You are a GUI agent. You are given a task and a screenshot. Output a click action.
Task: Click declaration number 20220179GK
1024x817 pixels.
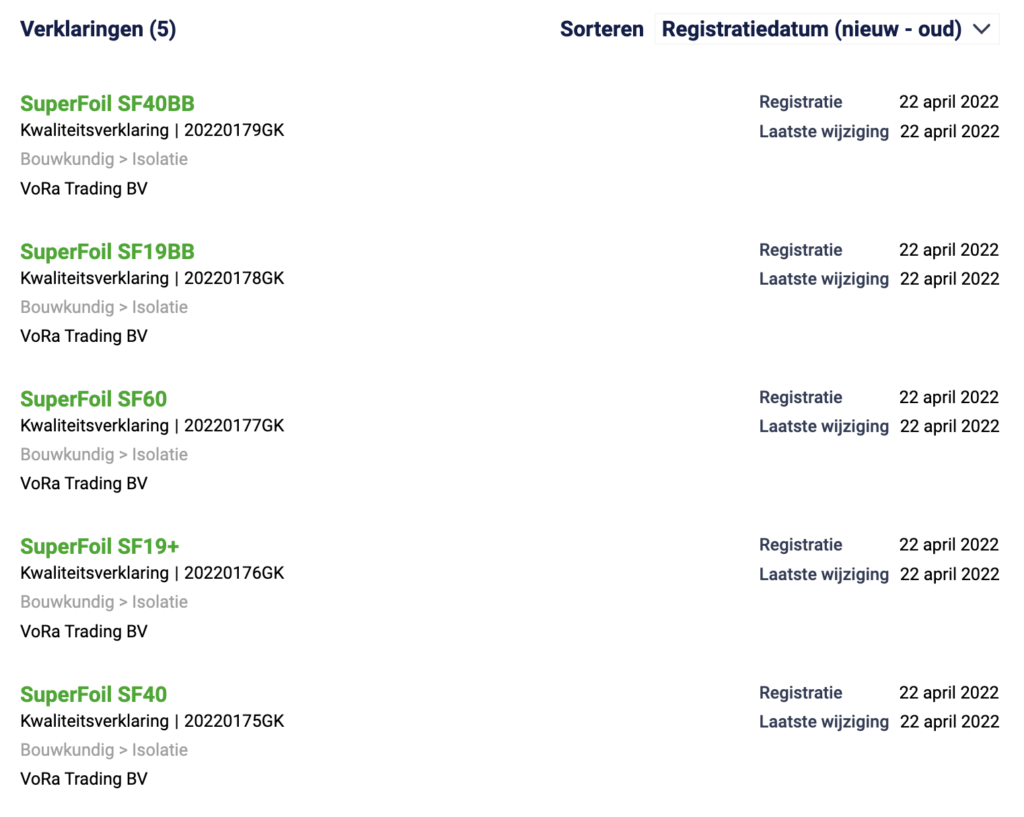pos(234,131)
